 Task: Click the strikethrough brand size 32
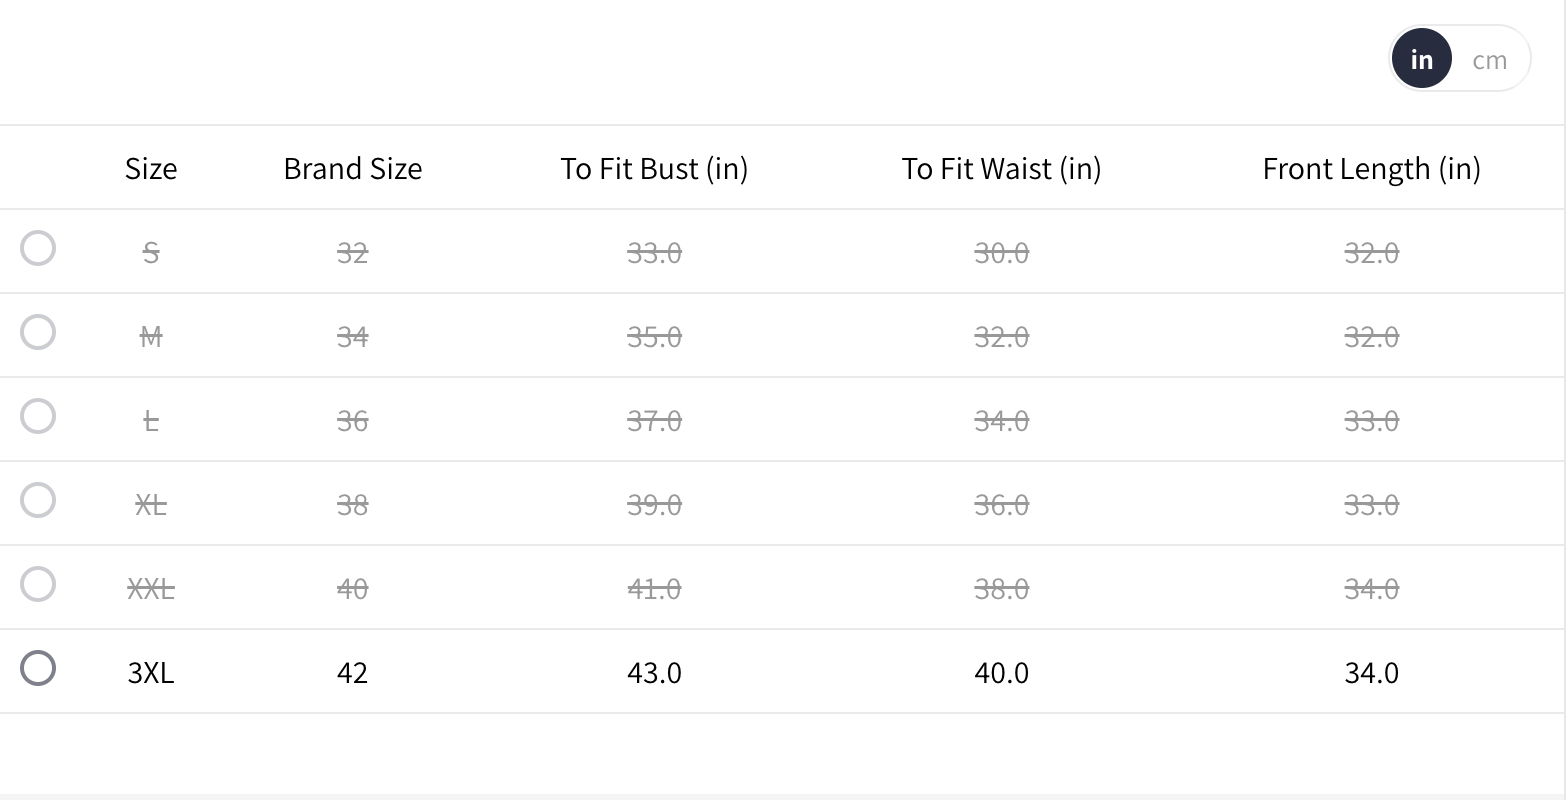coord(353,252)
